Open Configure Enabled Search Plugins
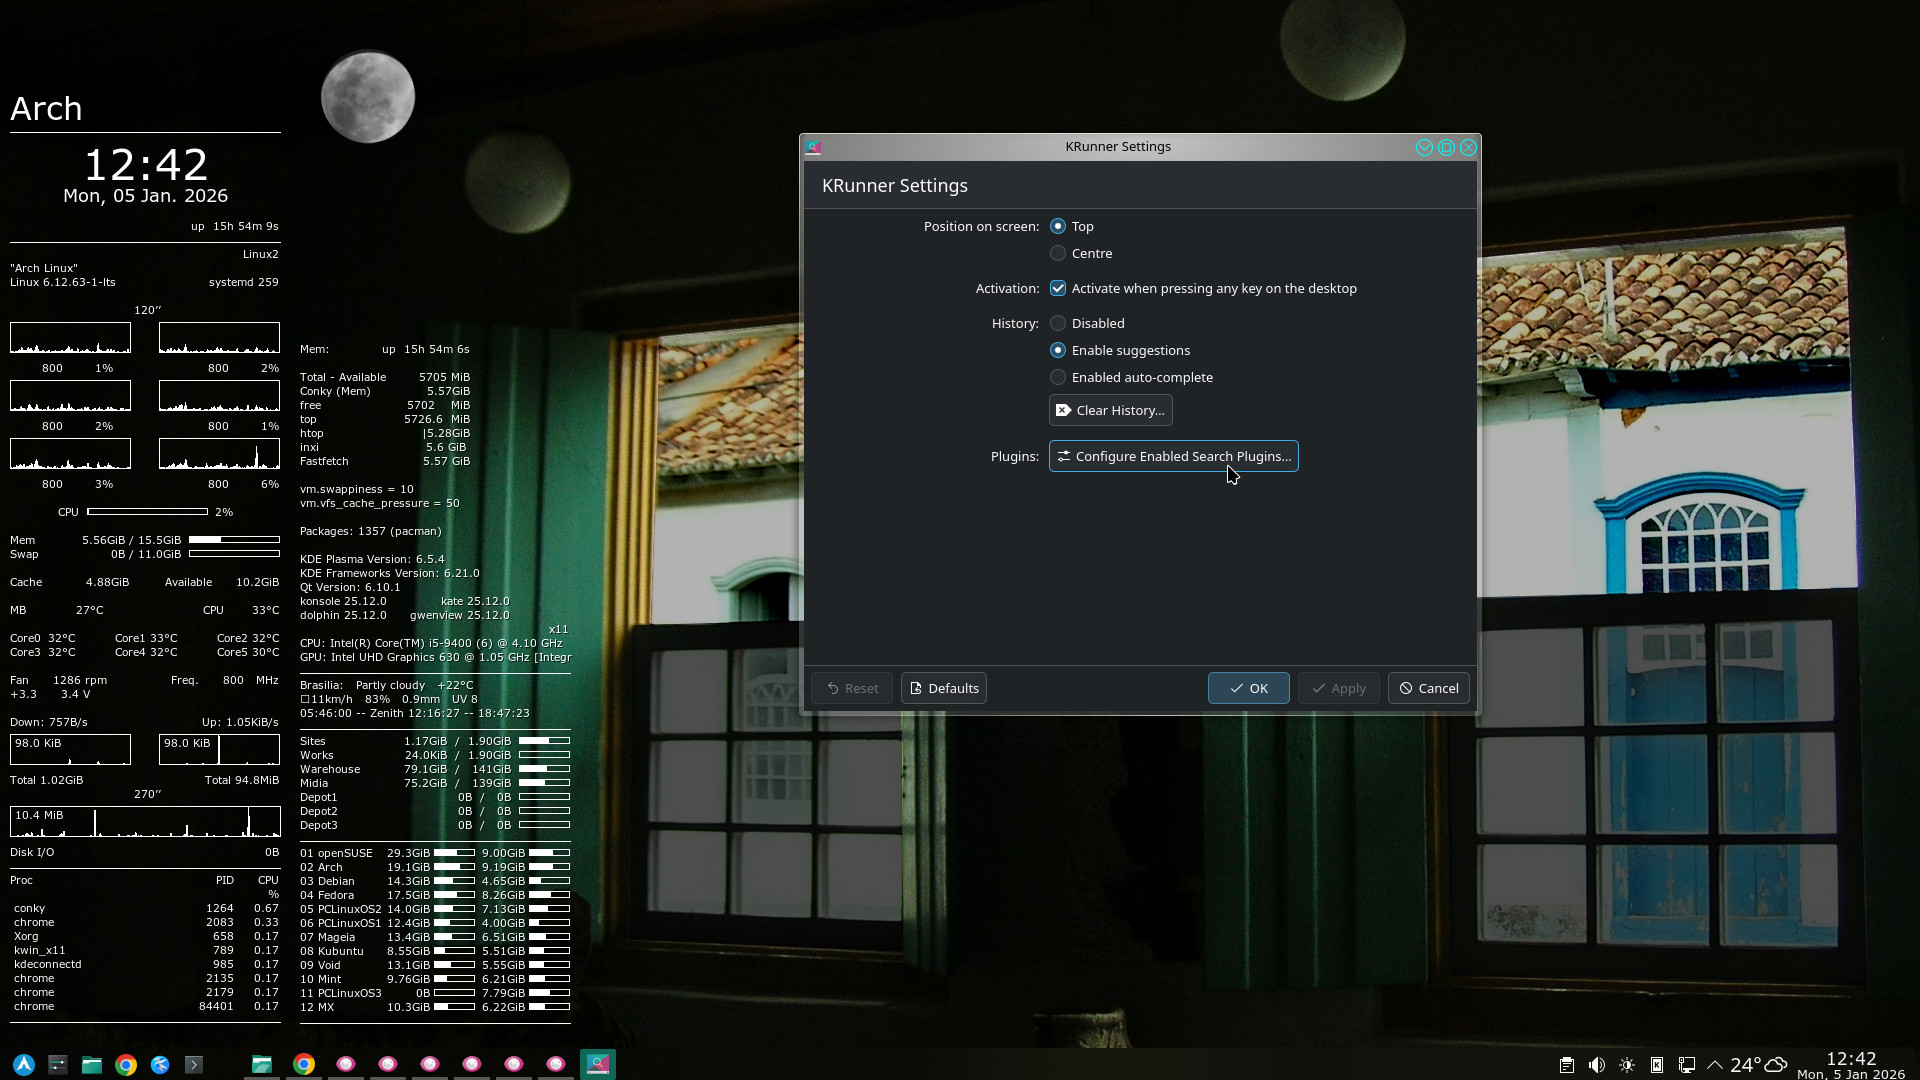This screenshot has width=1920, height=1080. click(x=1173, y=457)
